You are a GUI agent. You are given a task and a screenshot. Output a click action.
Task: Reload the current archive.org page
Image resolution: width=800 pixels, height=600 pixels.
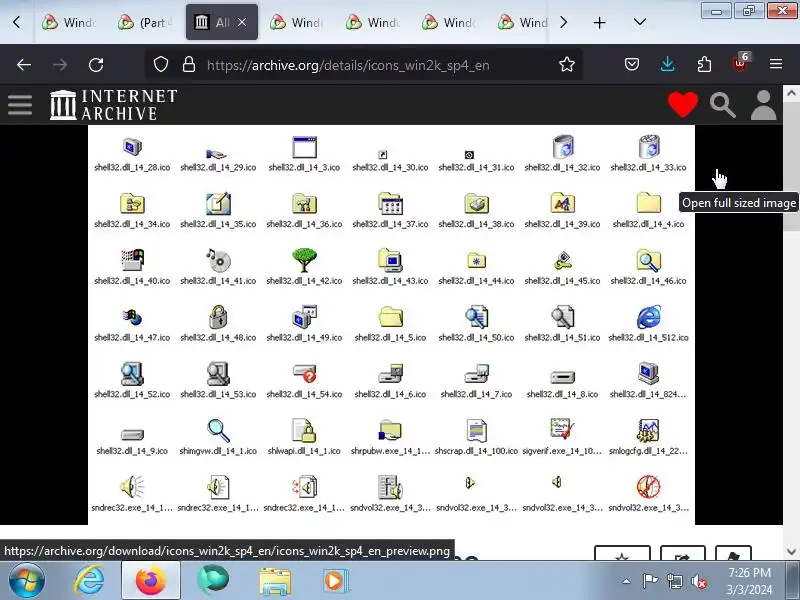pos(96,65)
